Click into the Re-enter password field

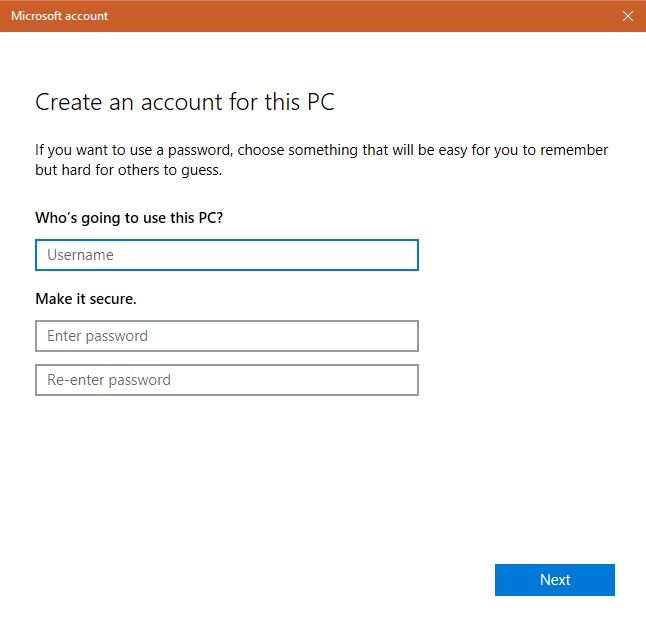click(x=226, y=380)
